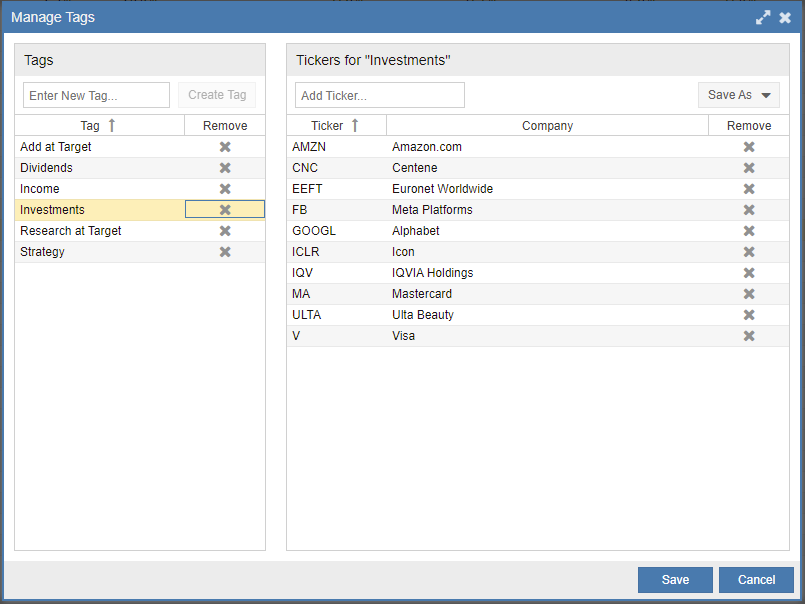
Task: Select the EEFT ticker cell
Action: click(337, 189)
